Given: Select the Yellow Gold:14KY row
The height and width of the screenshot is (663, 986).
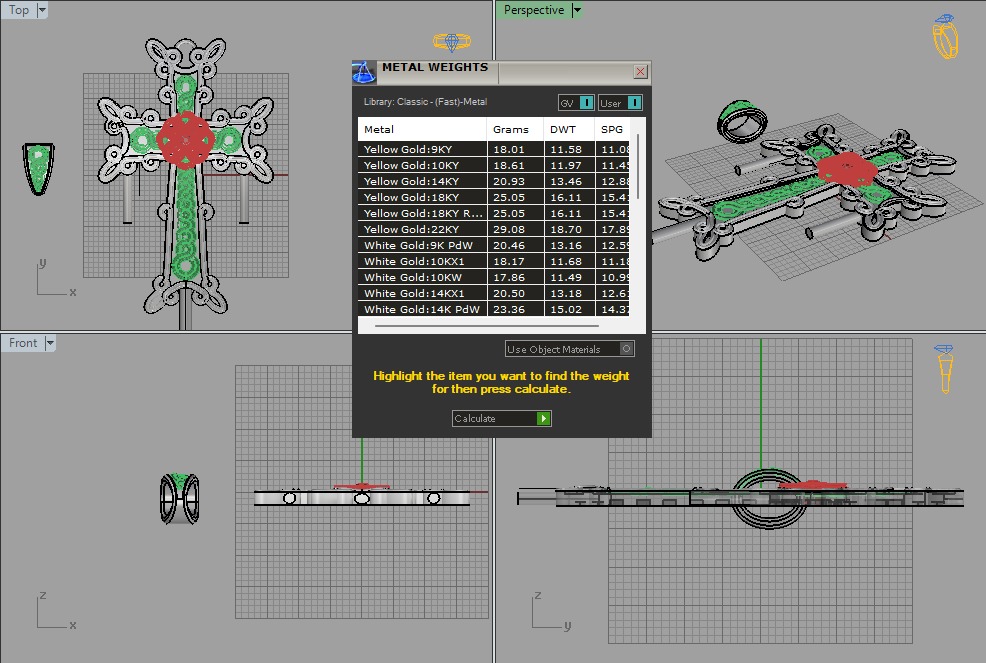Looking at the screenshot, I should coord(494,181).
